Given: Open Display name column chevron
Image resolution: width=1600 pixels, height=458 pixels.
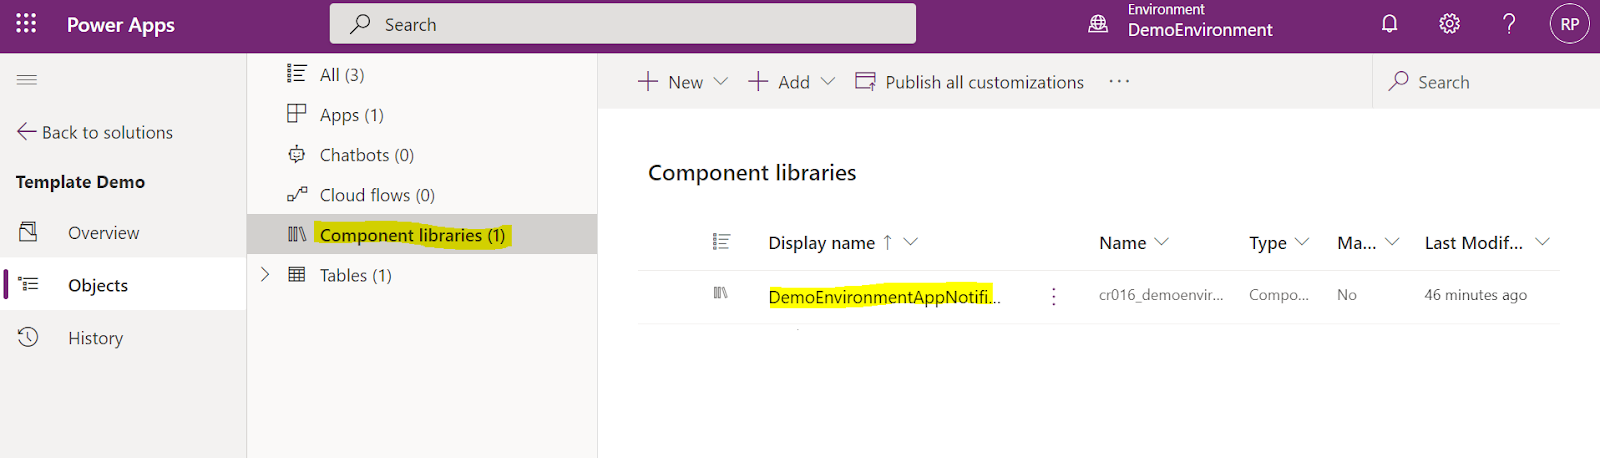Looking at the screenshot, I should point(910,242).
